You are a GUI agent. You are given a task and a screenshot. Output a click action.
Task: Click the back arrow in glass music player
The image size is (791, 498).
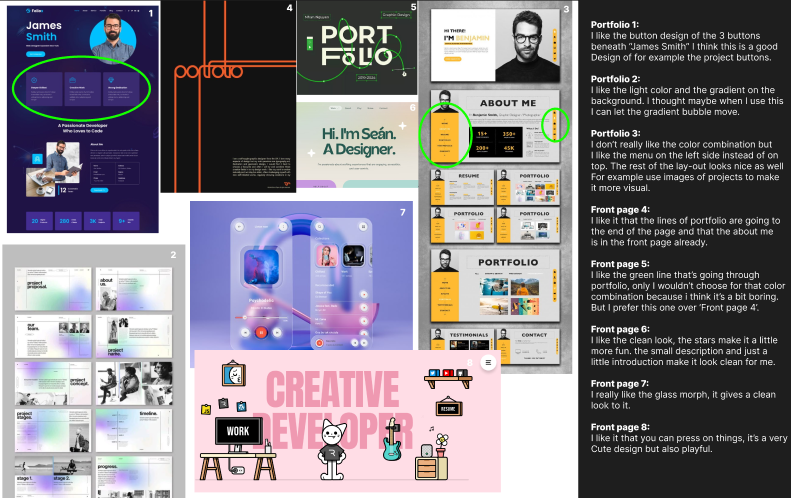[x=238, y=225]
